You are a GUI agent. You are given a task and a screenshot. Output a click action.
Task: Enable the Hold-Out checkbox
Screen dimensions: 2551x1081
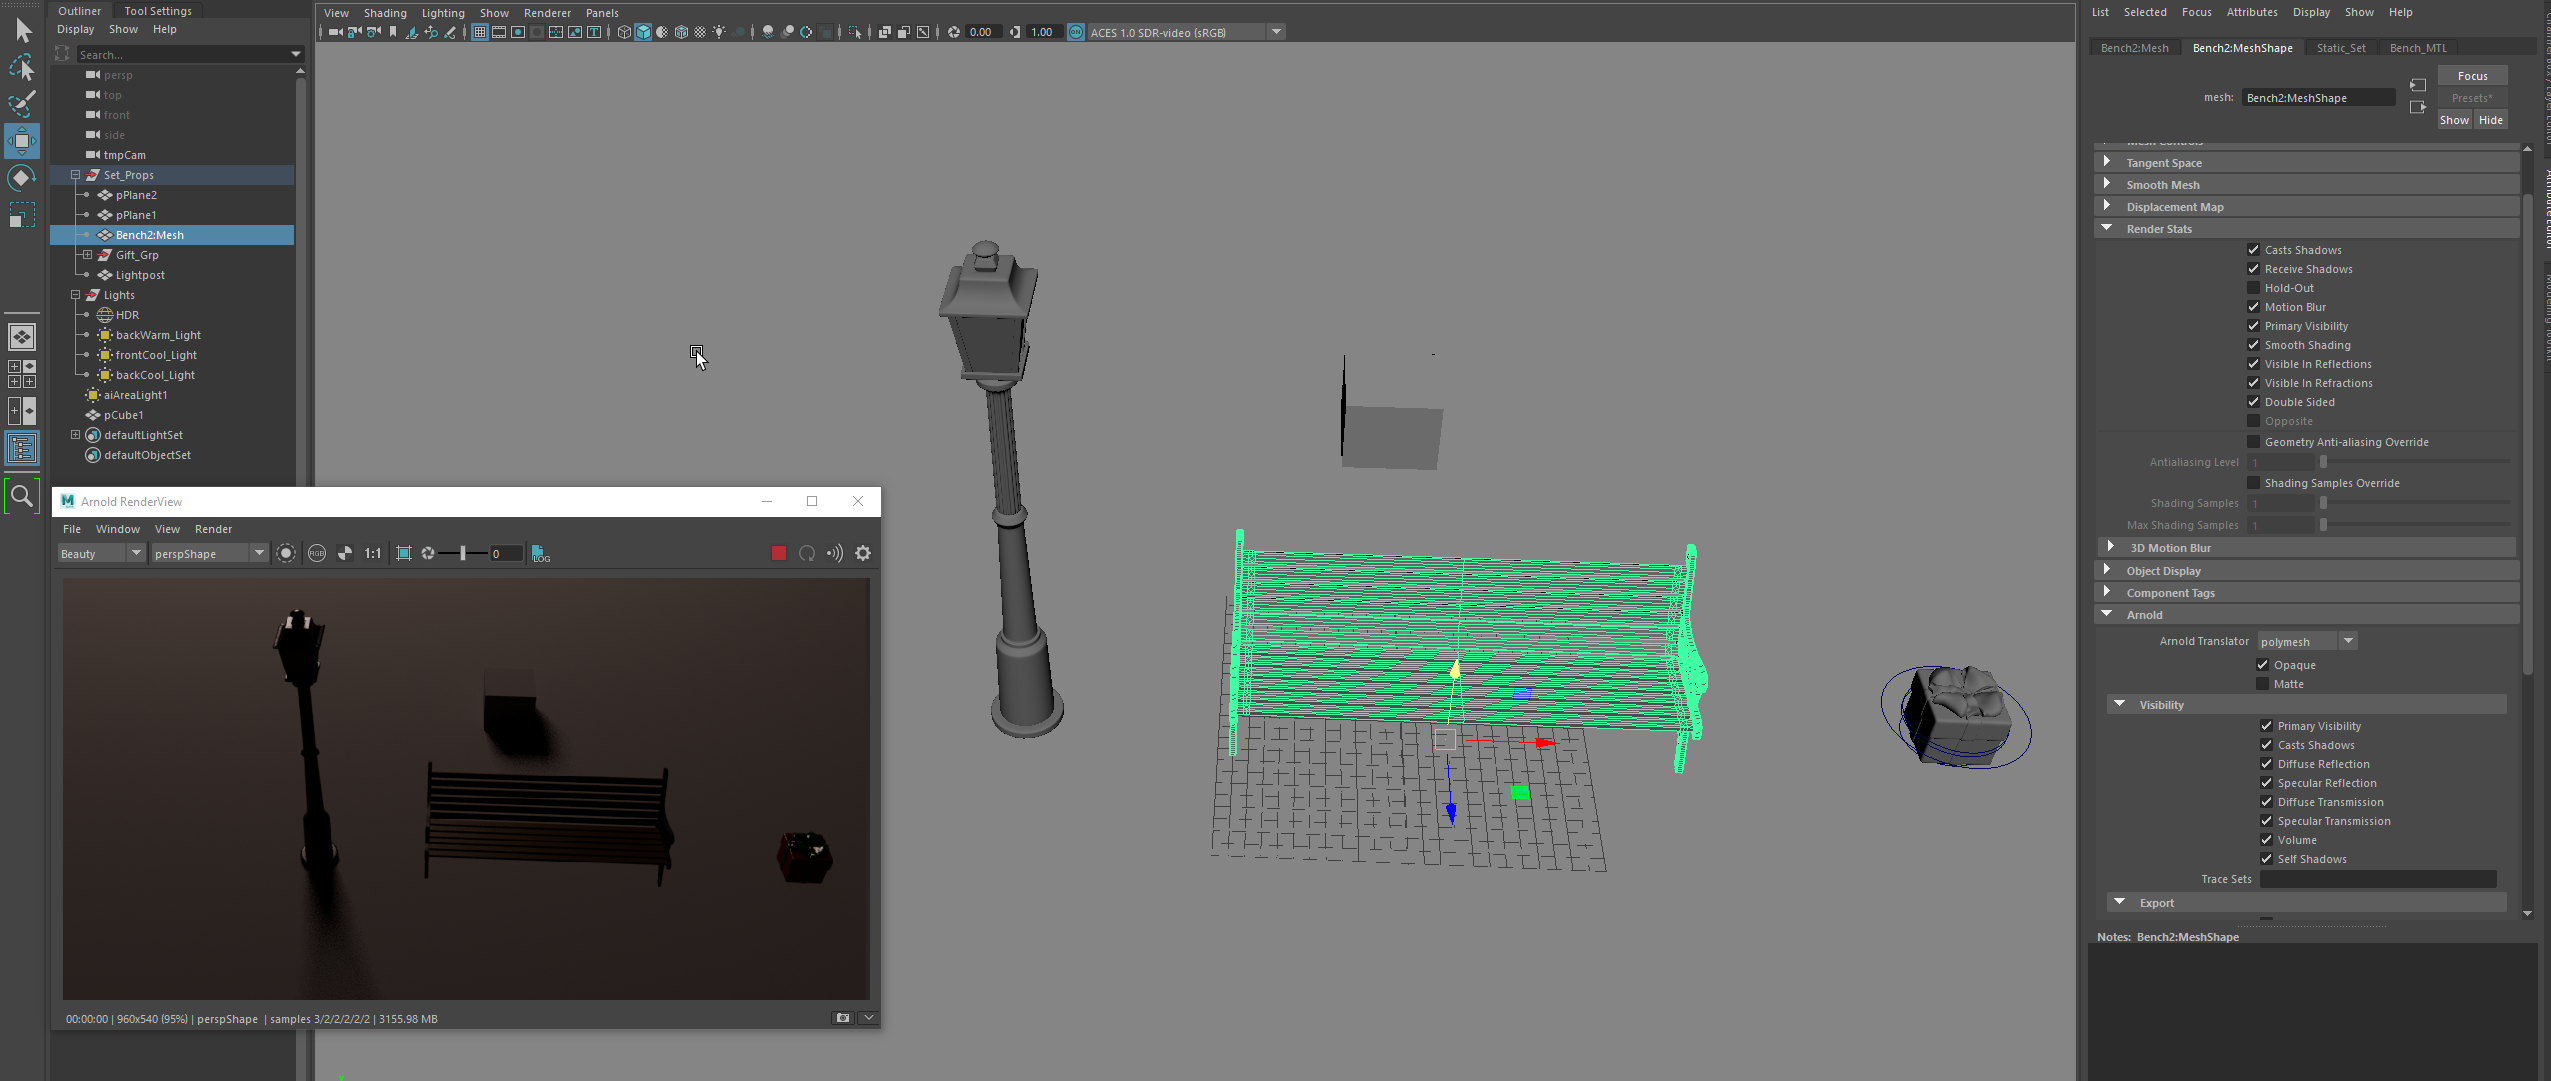2253,288
